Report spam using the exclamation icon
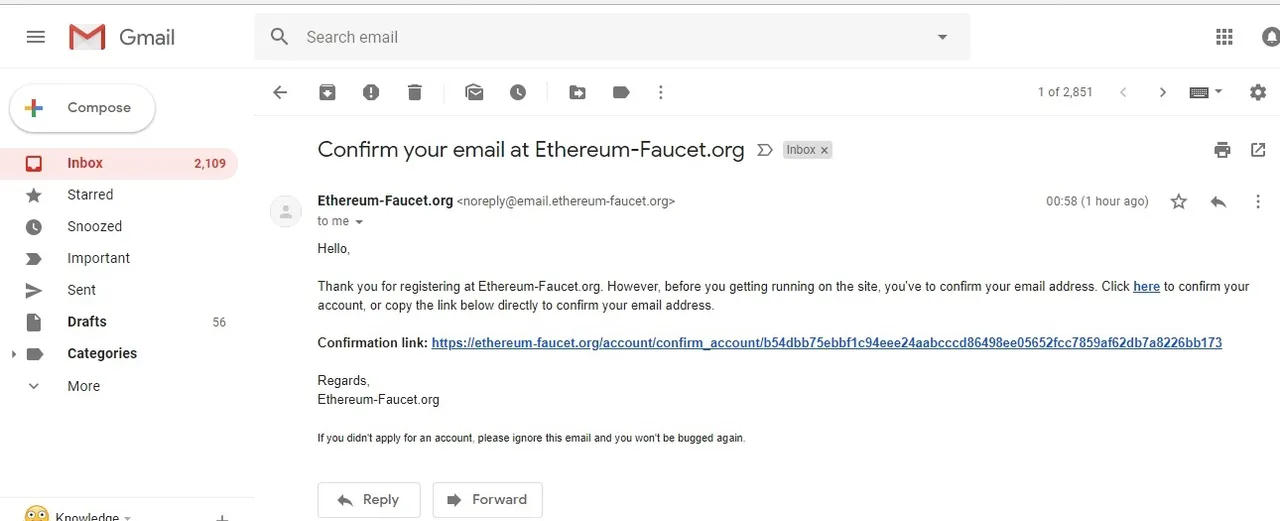 [371, 92]
